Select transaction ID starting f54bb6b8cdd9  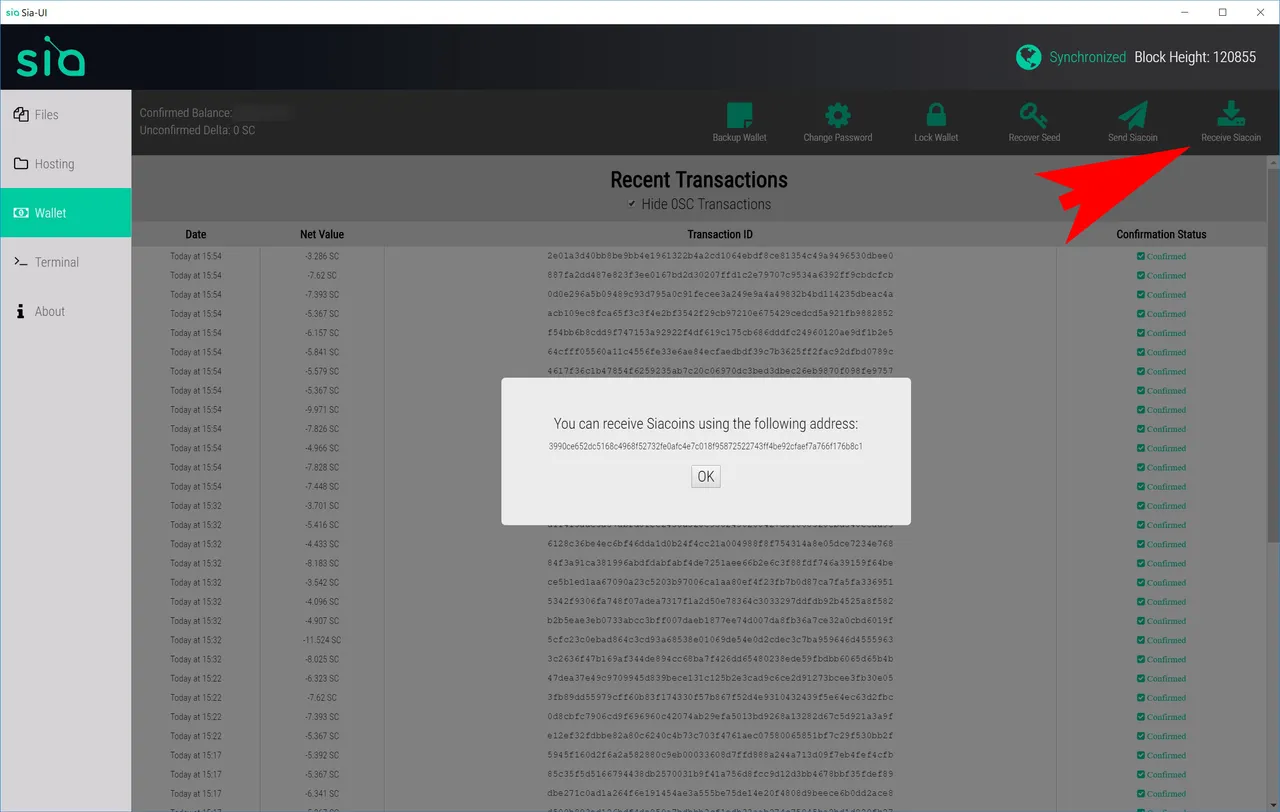[x=720, y=333]
